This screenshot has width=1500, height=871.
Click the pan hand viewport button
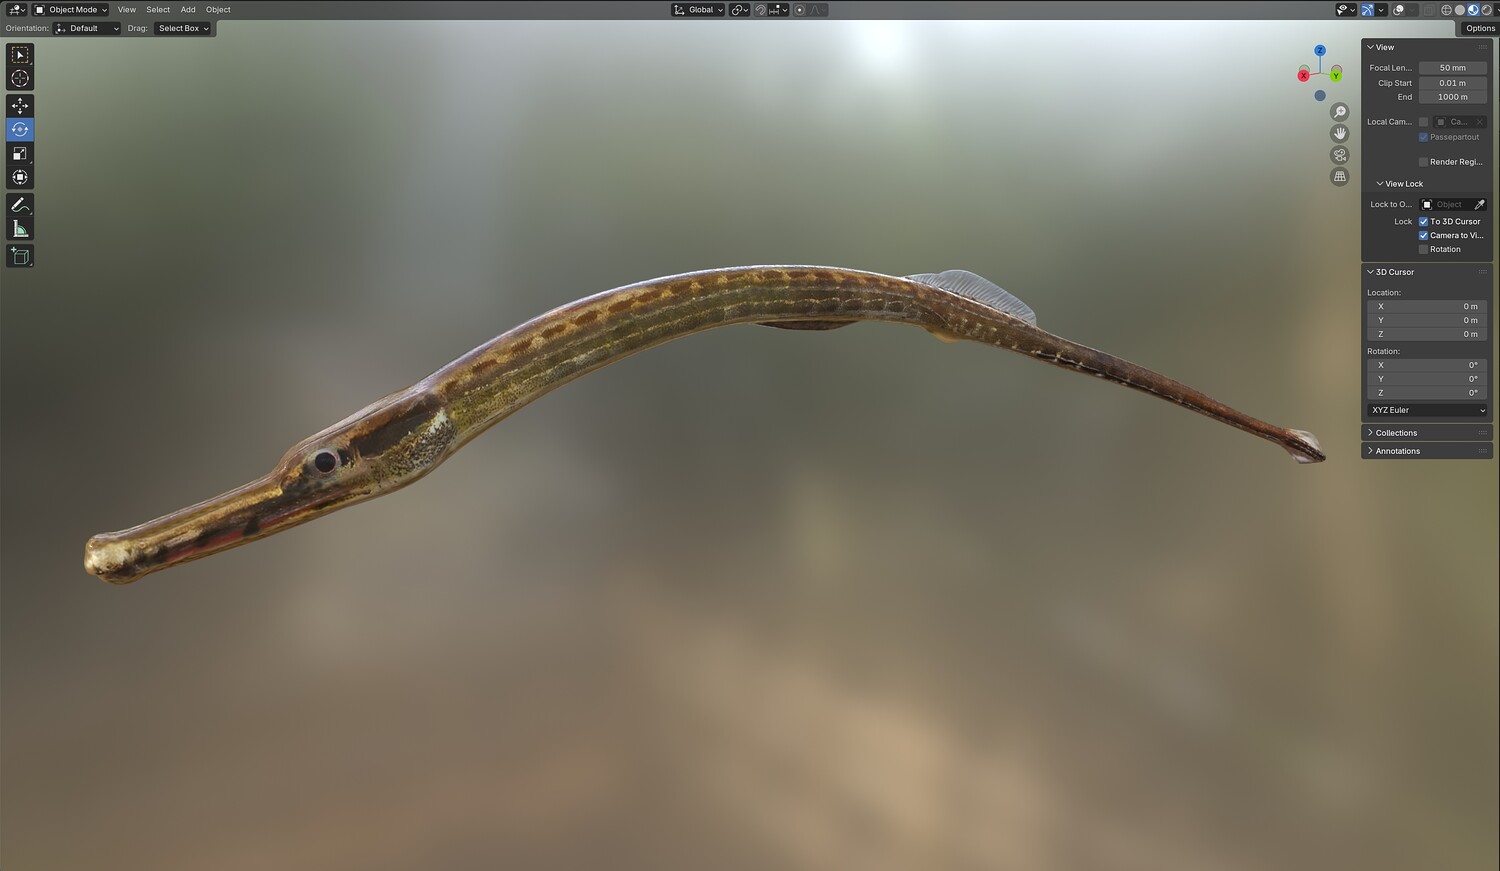[x=1340, y=133]
